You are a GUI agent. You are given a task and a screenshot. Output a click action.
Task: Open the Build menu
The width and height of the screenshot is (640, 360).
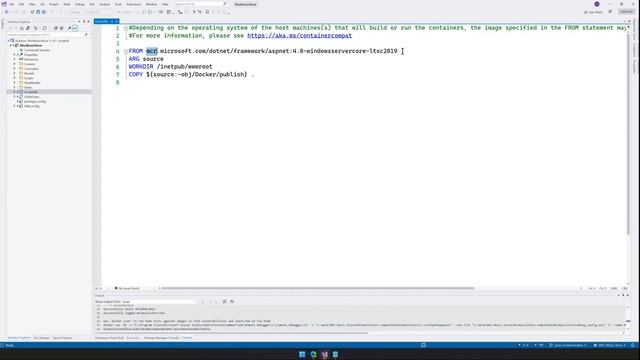pos(67,4)
